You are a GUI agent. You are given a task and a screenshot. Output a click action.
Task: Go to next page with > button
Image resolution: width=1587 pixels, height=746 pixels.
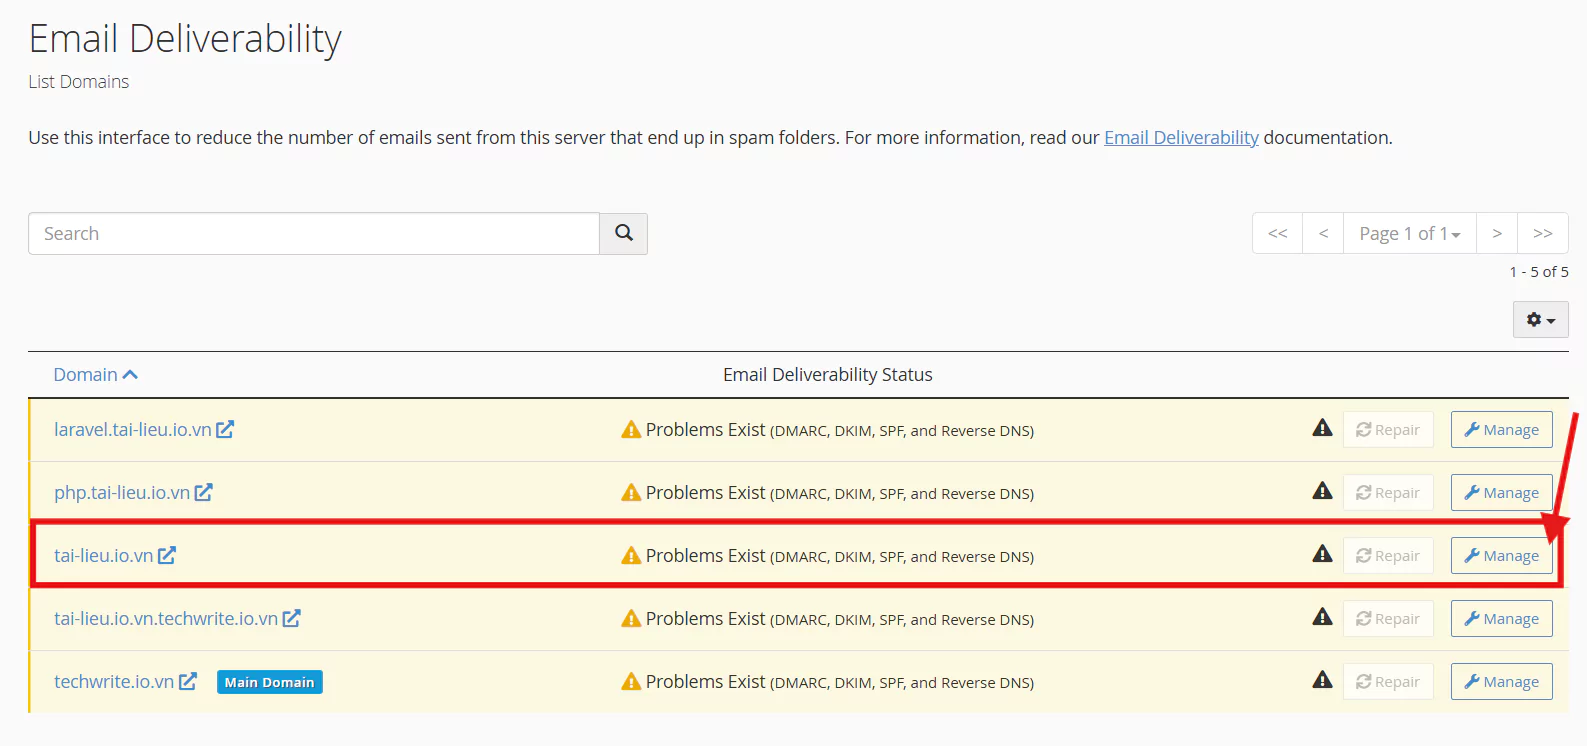click(x=1497, y=233)
